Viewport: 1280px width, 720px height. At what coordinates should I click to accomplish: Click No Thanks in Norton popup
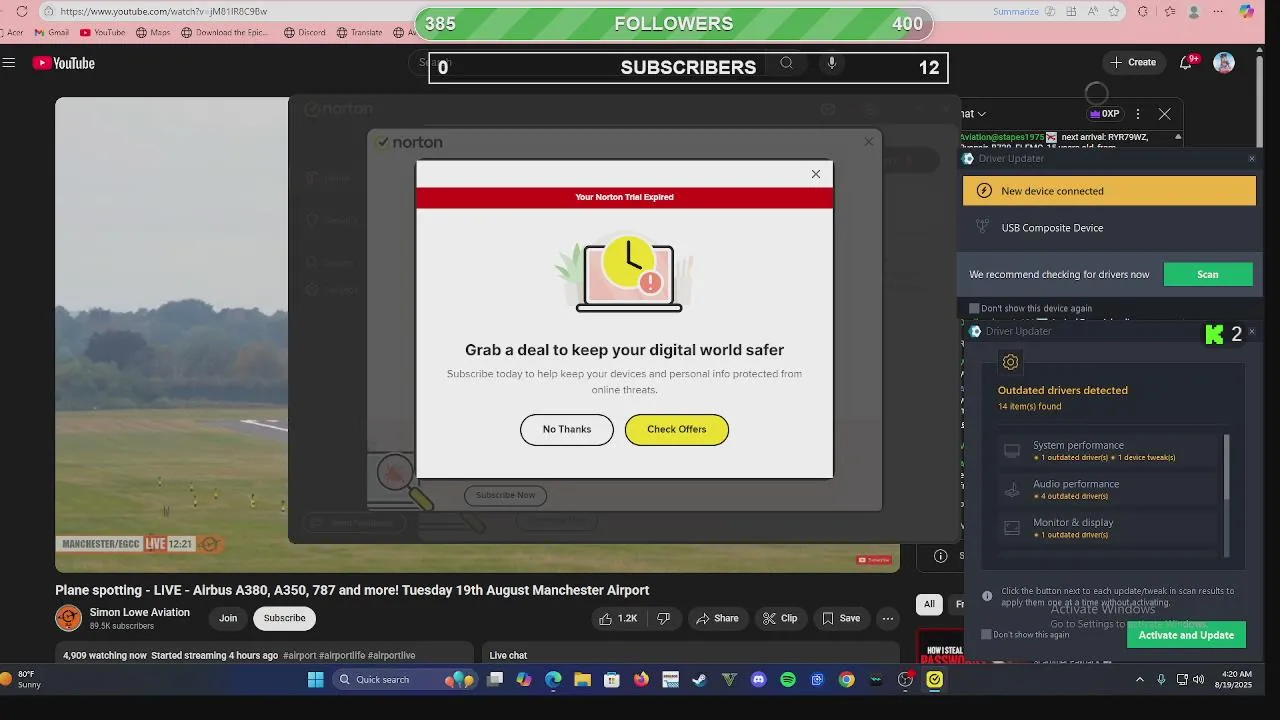(x=567, y=429)
